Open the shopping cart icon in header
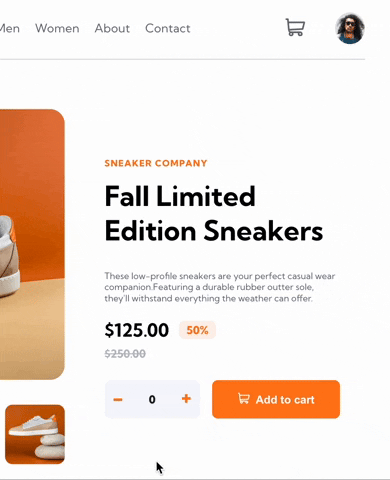 [295, 27]
